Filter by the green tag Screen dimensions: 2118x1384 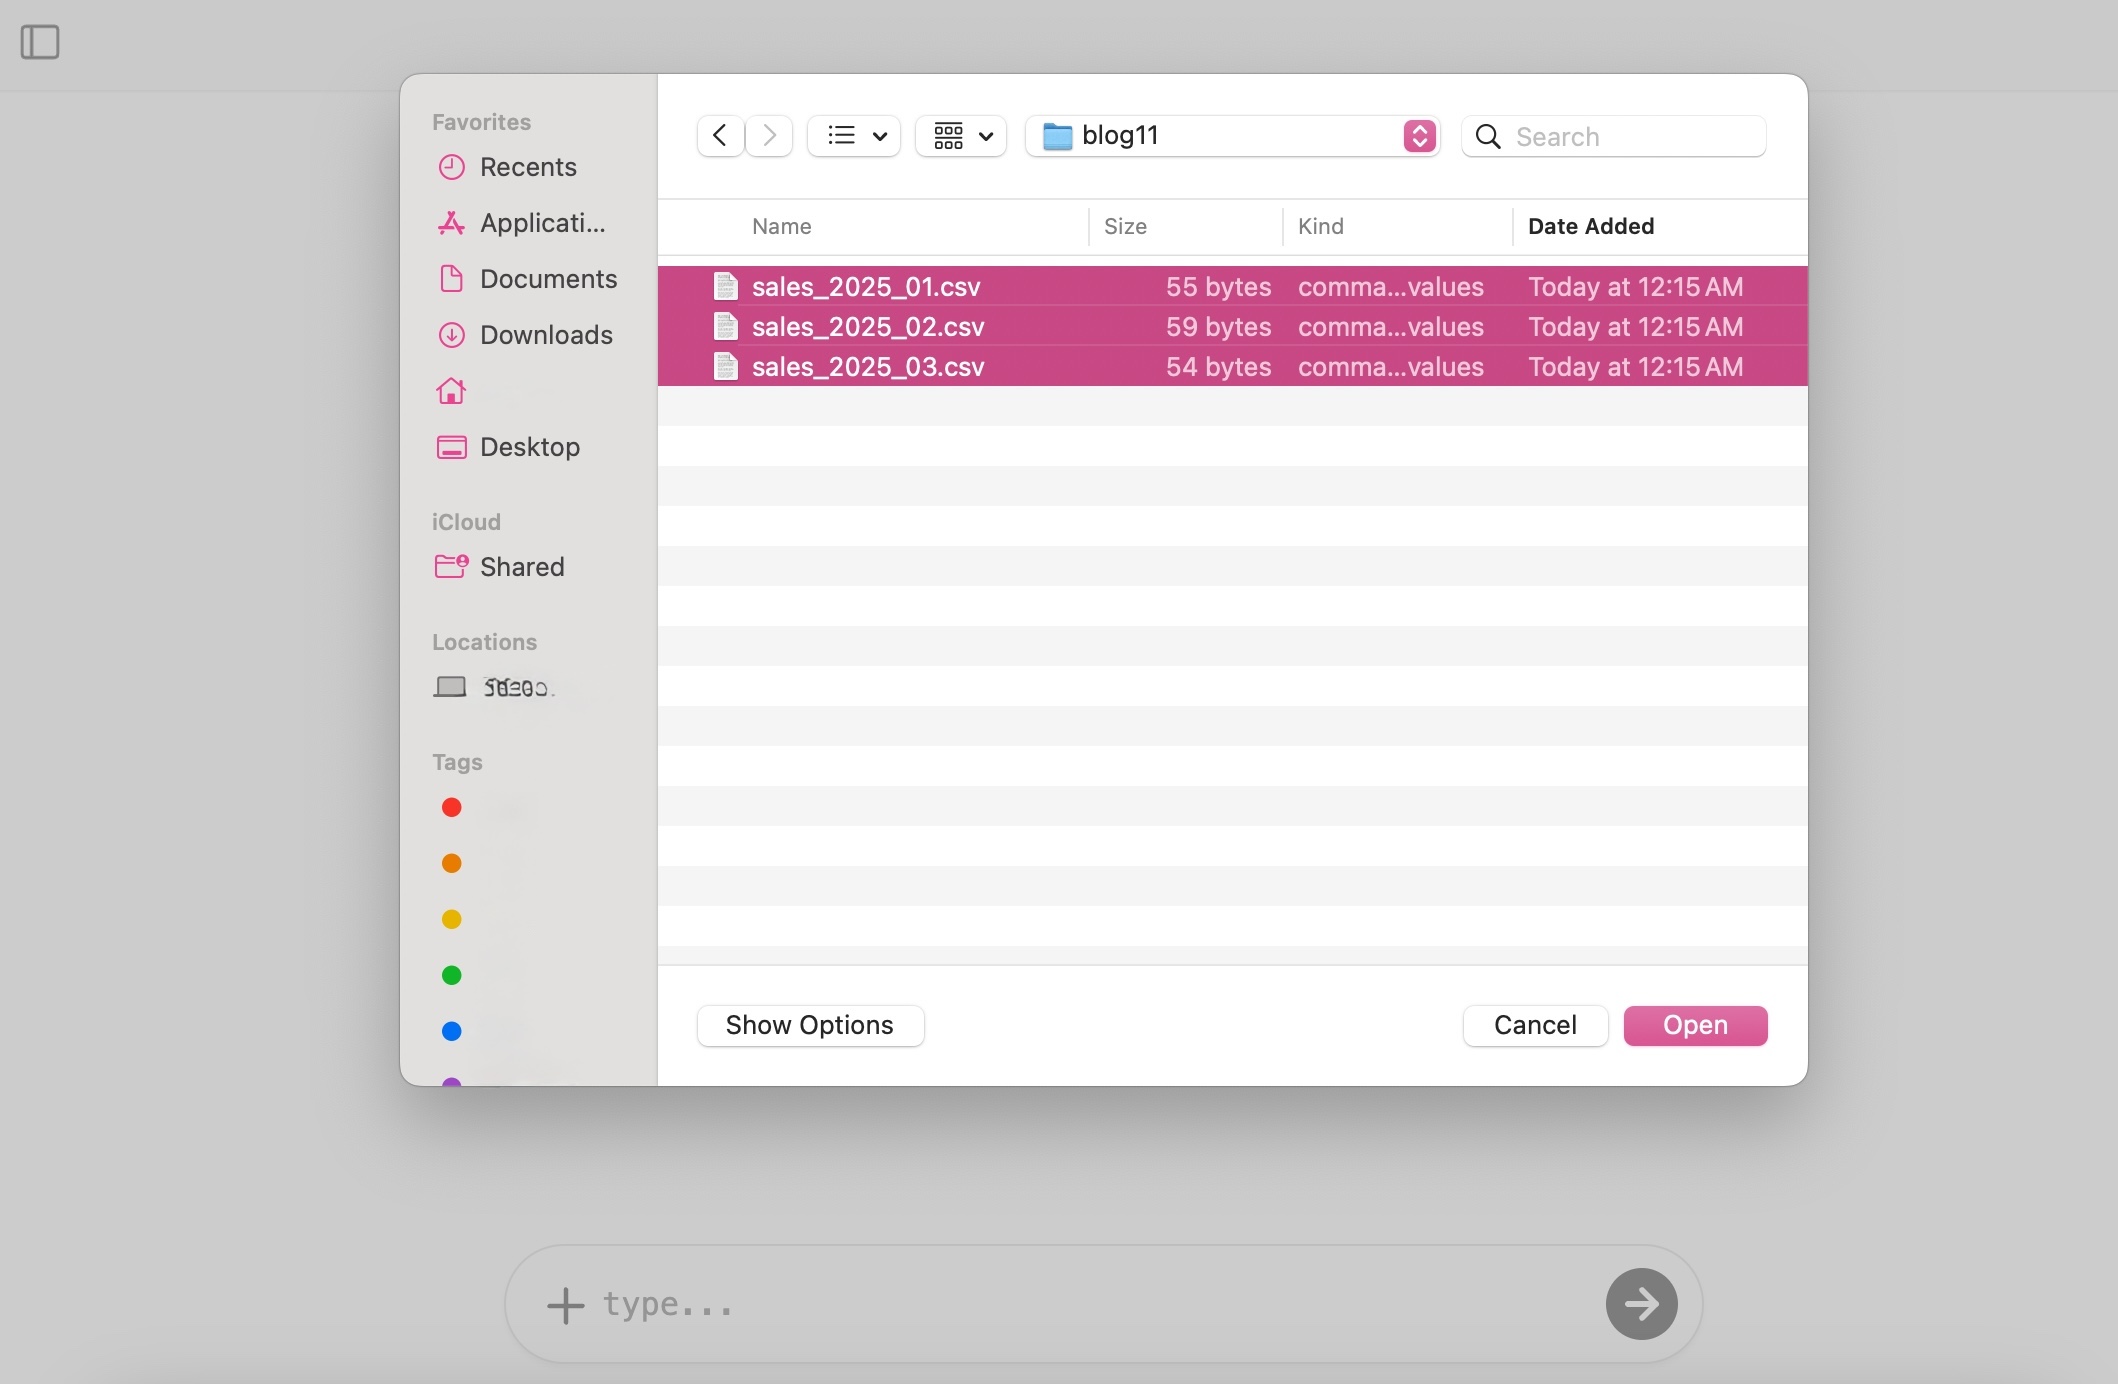(x=452, y=975)
